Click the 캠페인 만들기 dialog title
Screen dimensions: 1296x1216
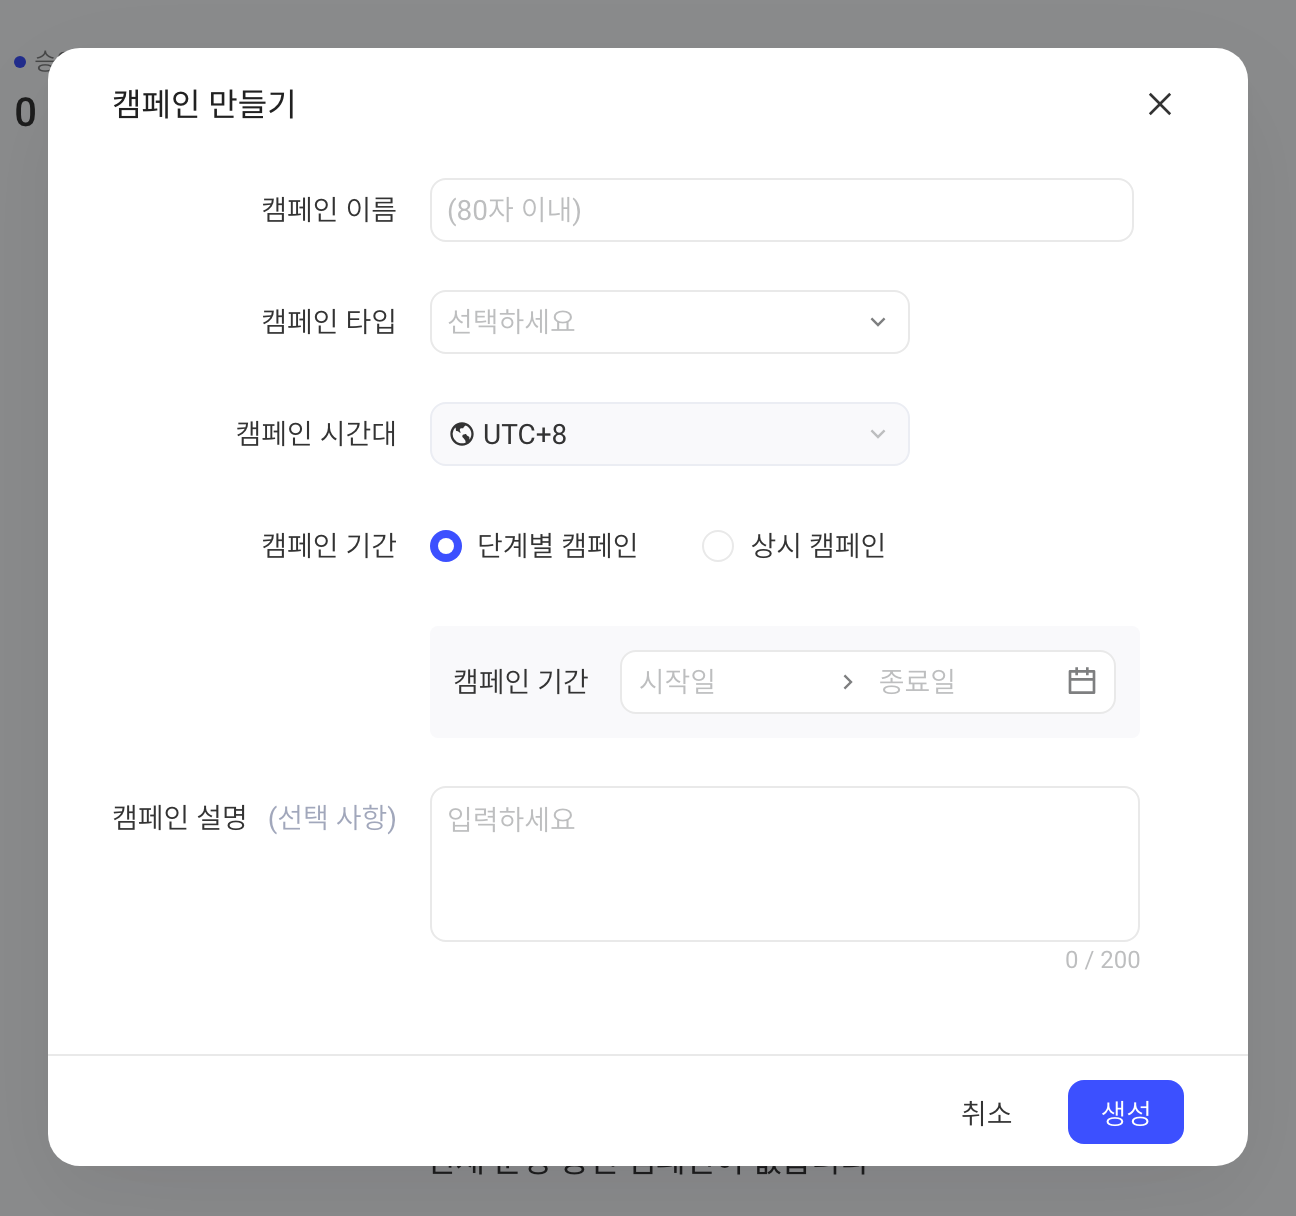(204, 104)
